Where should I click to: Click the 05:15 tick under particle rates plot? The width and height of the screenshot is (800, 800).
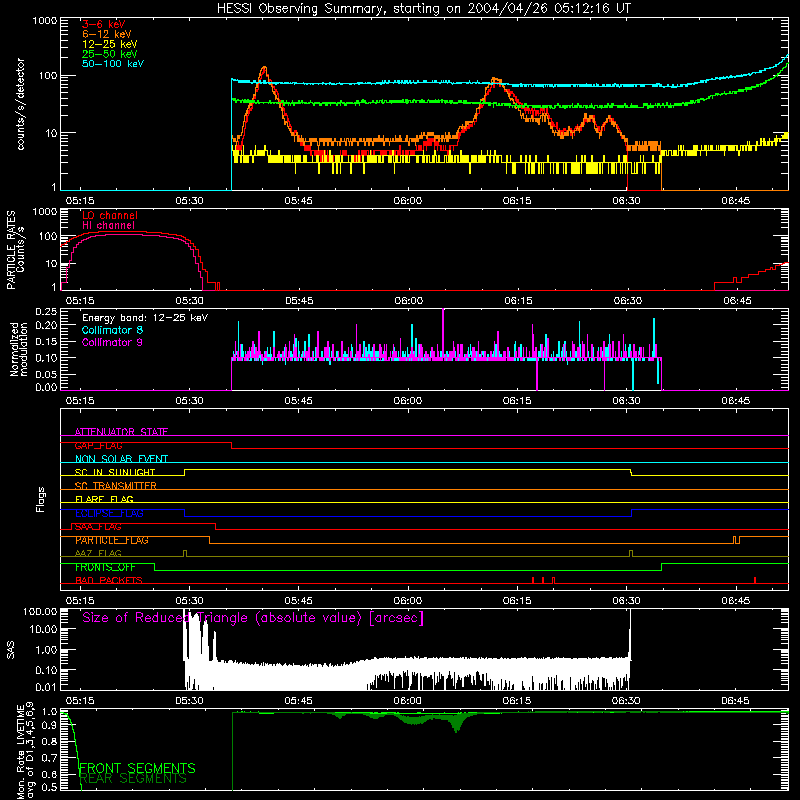(x=80, y=301)
